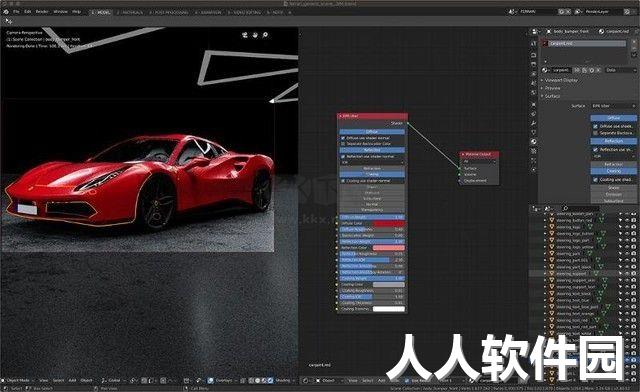Adjust the Diffuse Weight slider
The width and height of the screenshot is (640, 392).
click(372, 217)
